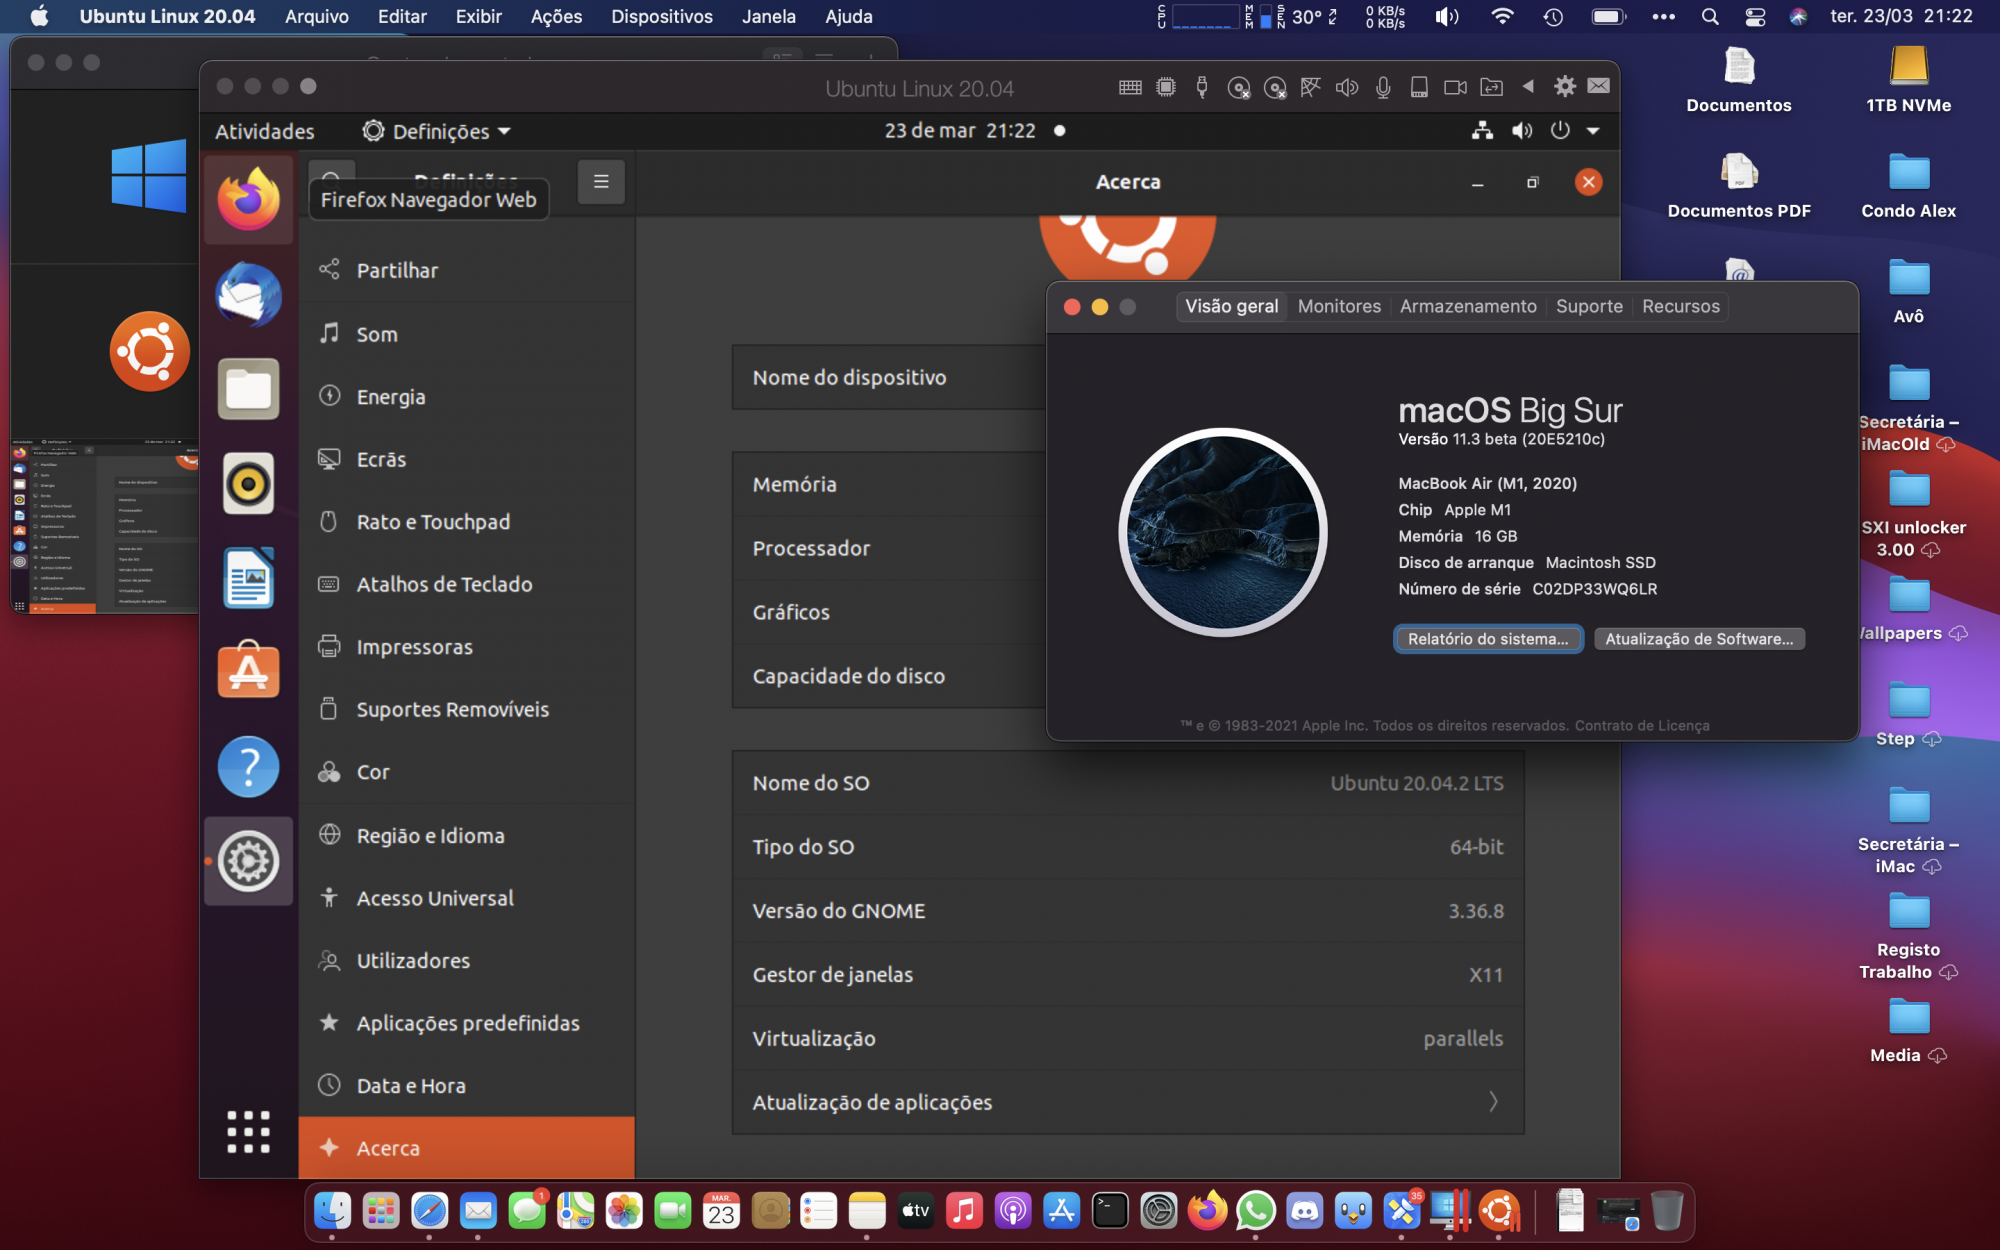This screenshot has height=1250, width=2000.
Task: Open the hamburger menu in Definições
Action: 601,182
